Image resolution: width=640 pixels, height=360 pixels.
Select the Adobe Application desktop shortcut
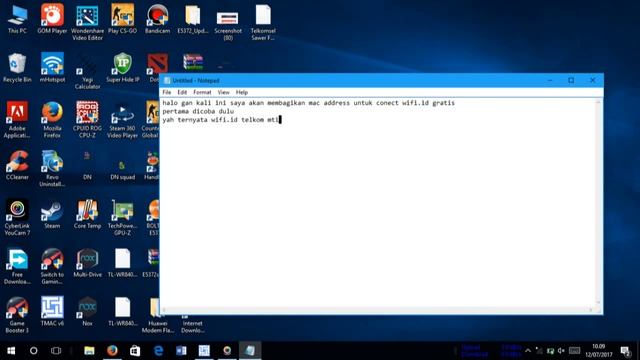pos(17,120)
